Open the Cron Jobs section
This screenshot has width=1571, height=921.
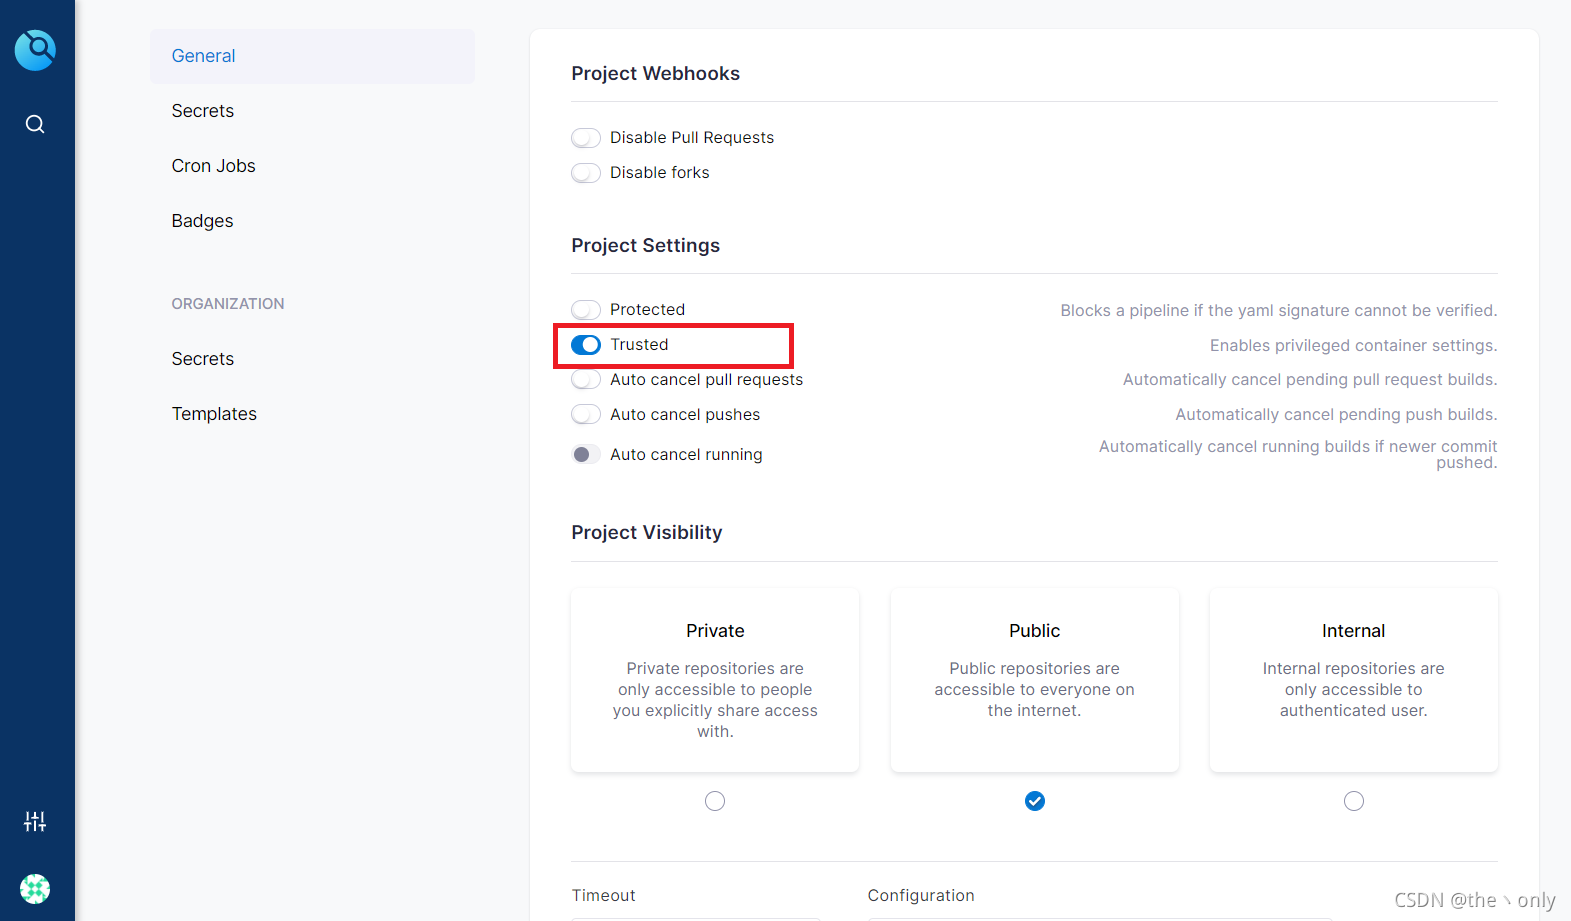[x=313, y=166]
